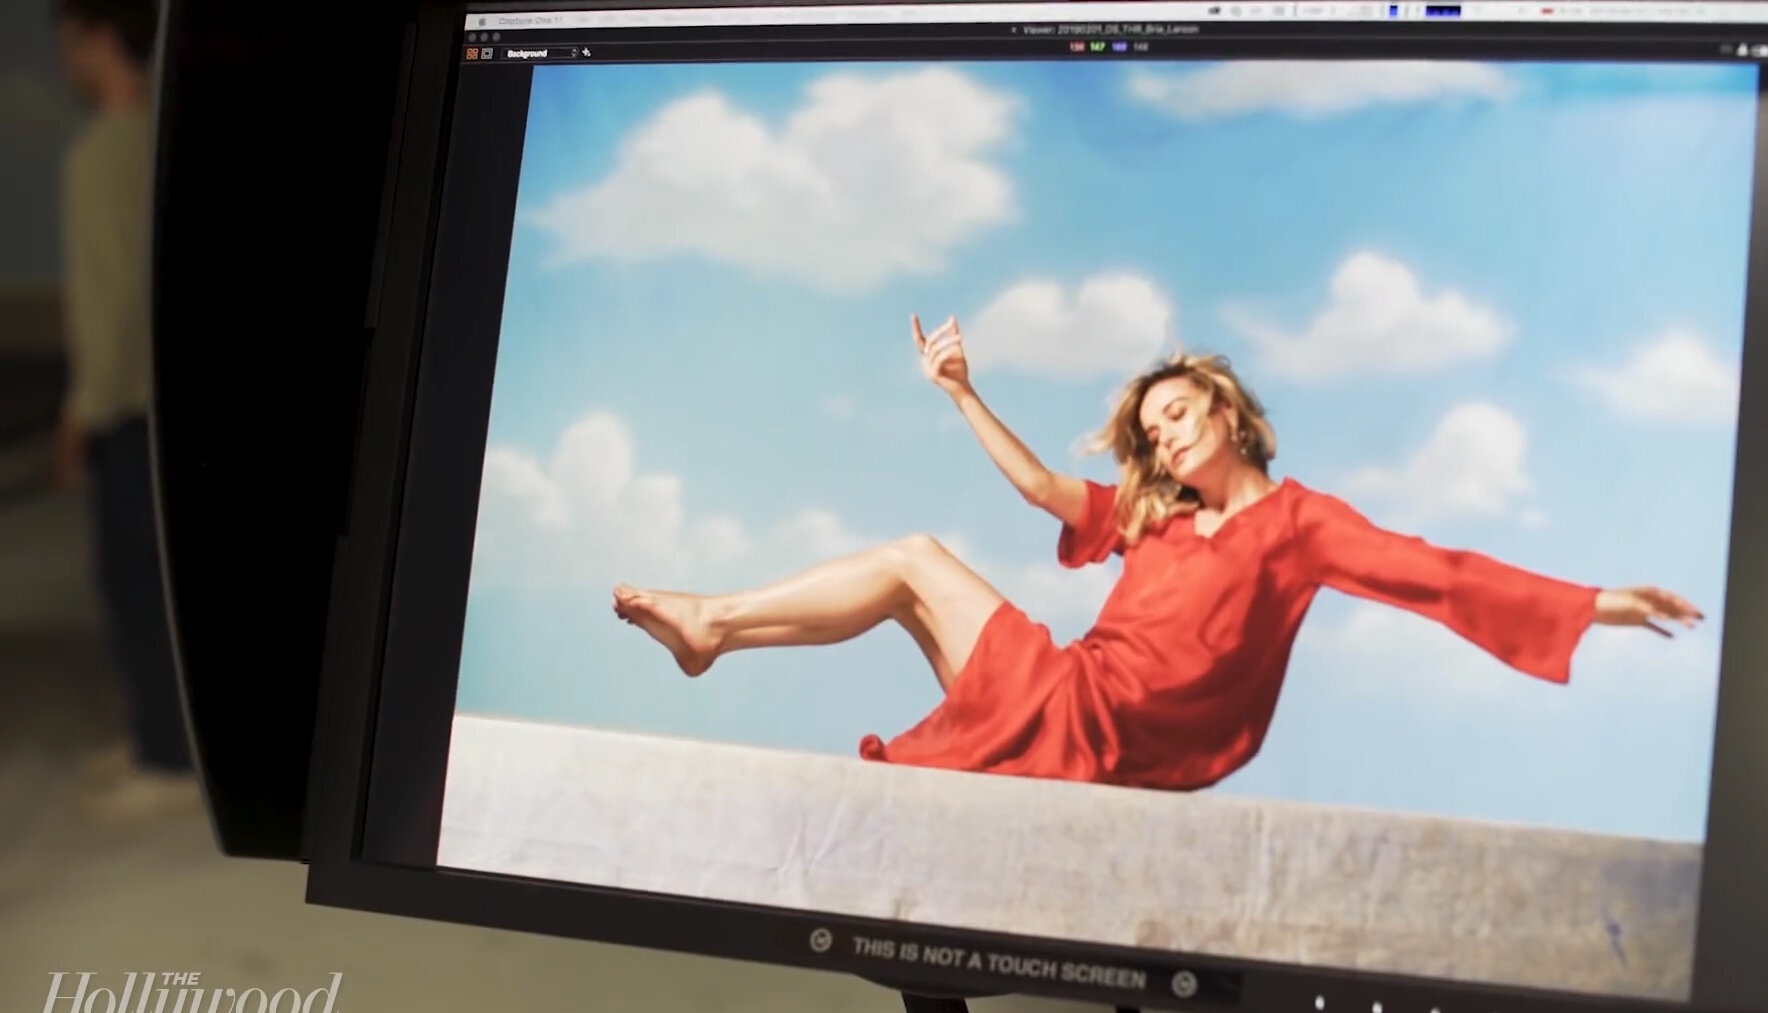Click the small blue icon in the menu bar
This screenshot has width=1768, height=1013.
pyautogui.click(x=1393, y=11)
